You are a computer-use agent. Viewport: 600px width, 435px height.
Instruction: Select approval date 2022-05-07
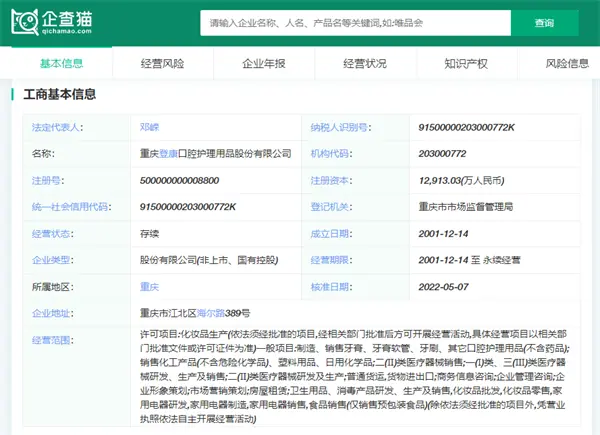tap(443, 287)
